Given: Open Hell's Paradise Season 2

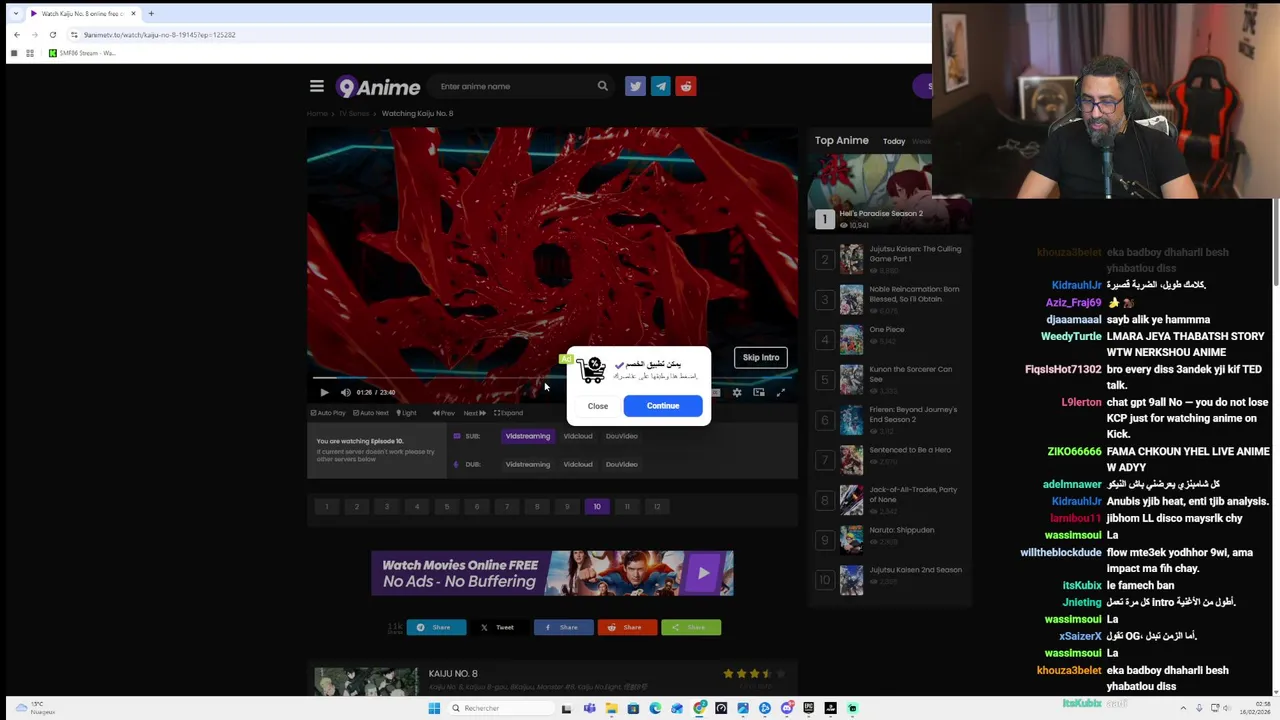Looking at the screenshot, I should pyautogui.click(x=880, y=213).
